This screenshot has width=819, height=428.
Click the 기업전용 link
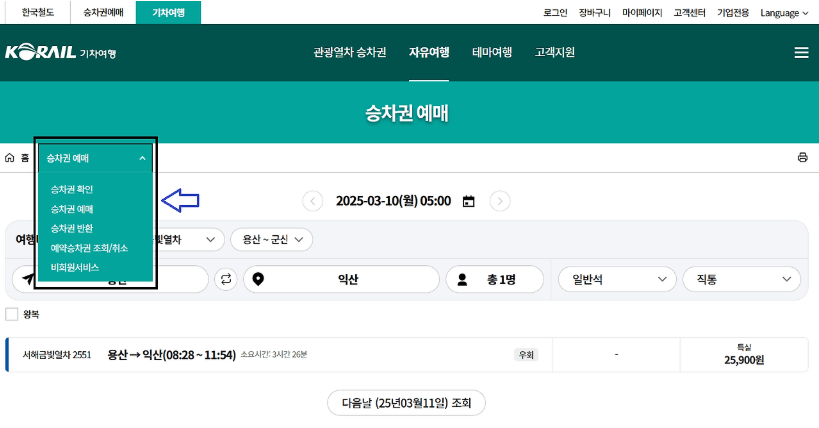click(733, 13)
